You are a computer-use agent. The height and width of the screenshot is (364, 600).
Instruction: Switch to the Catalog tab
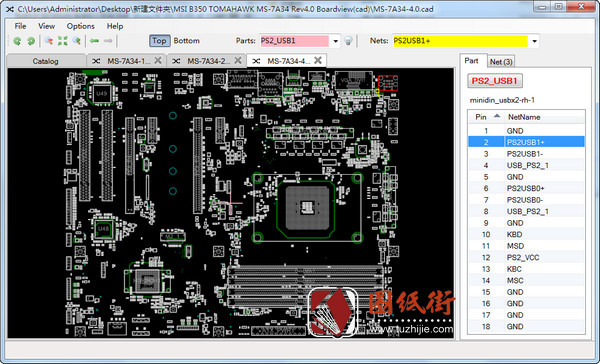[46, 61]
